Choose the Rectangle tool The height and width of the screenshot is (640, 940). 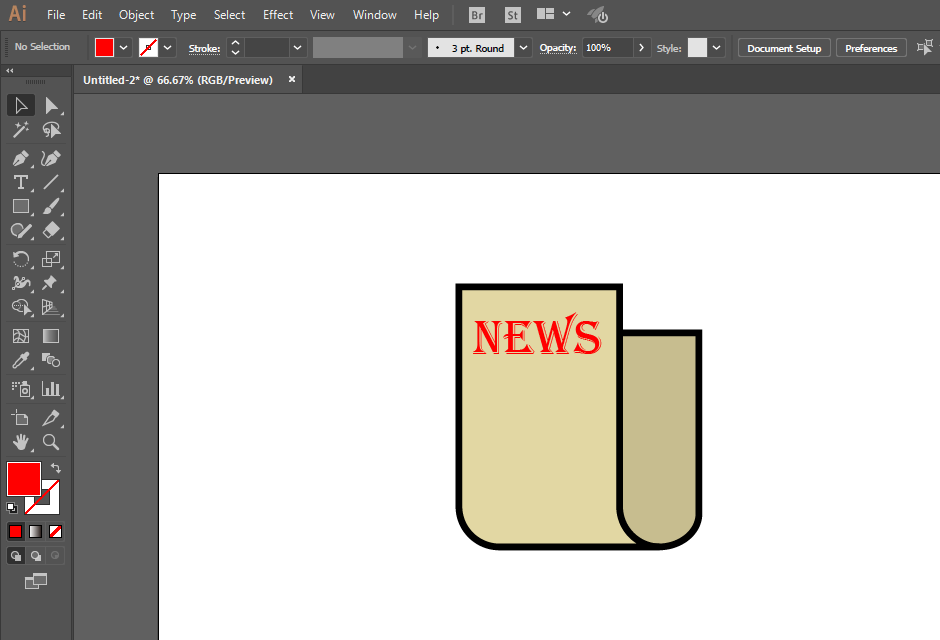pos(21,206)
